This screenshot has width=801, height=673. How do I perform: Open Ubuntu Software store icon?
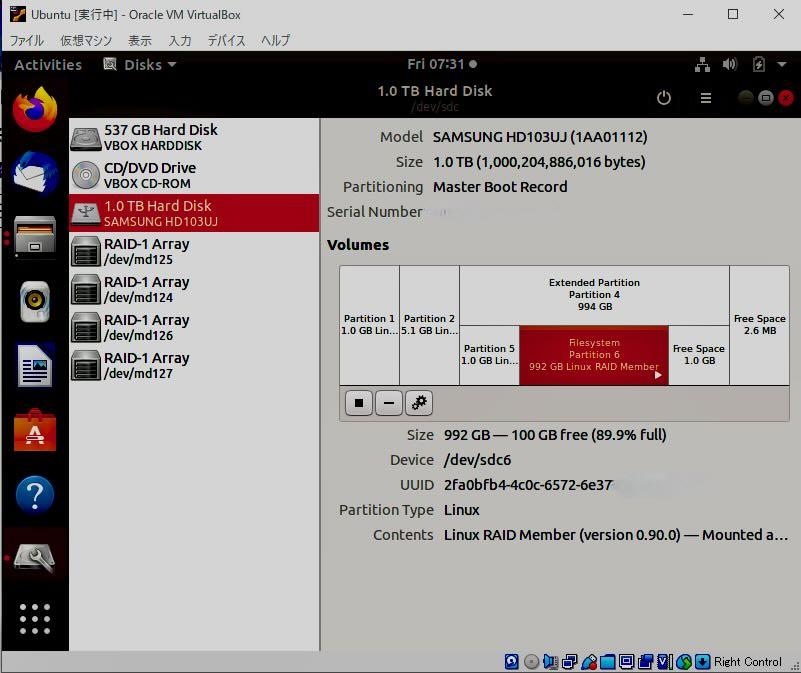pos(35,430)
